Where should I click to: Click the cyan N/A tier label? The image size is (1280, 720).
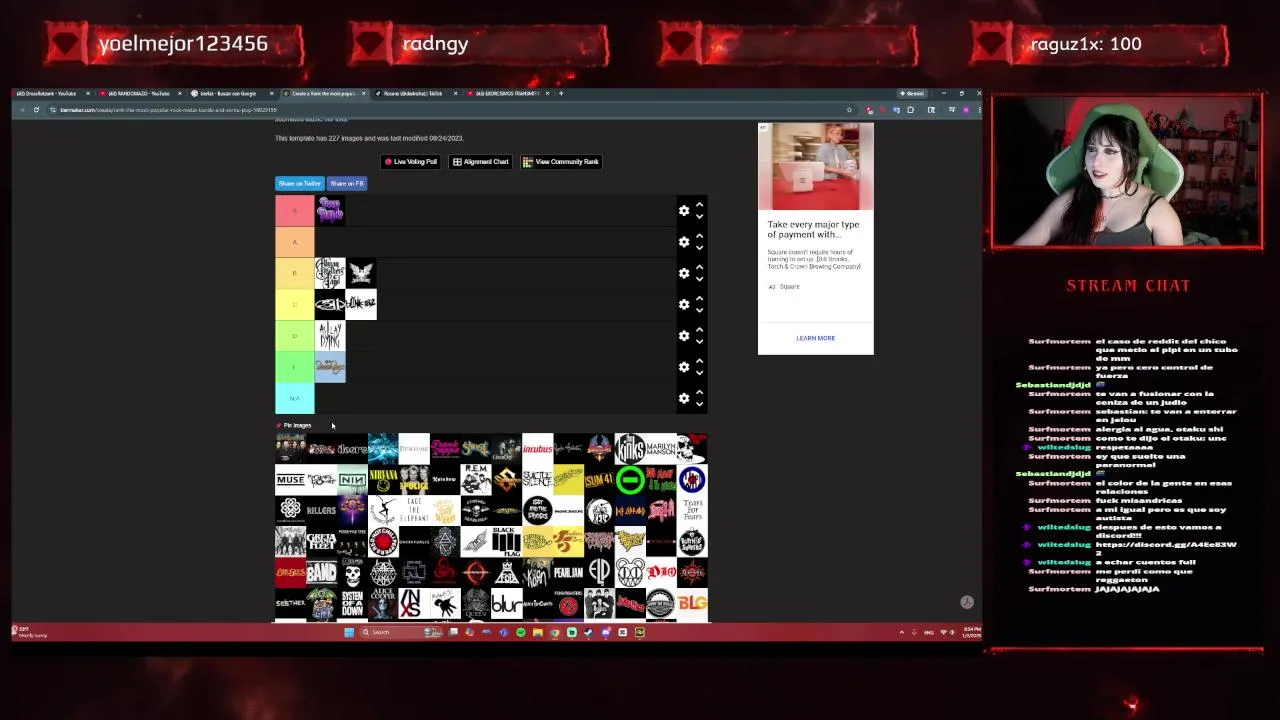(x=294, y=398)
